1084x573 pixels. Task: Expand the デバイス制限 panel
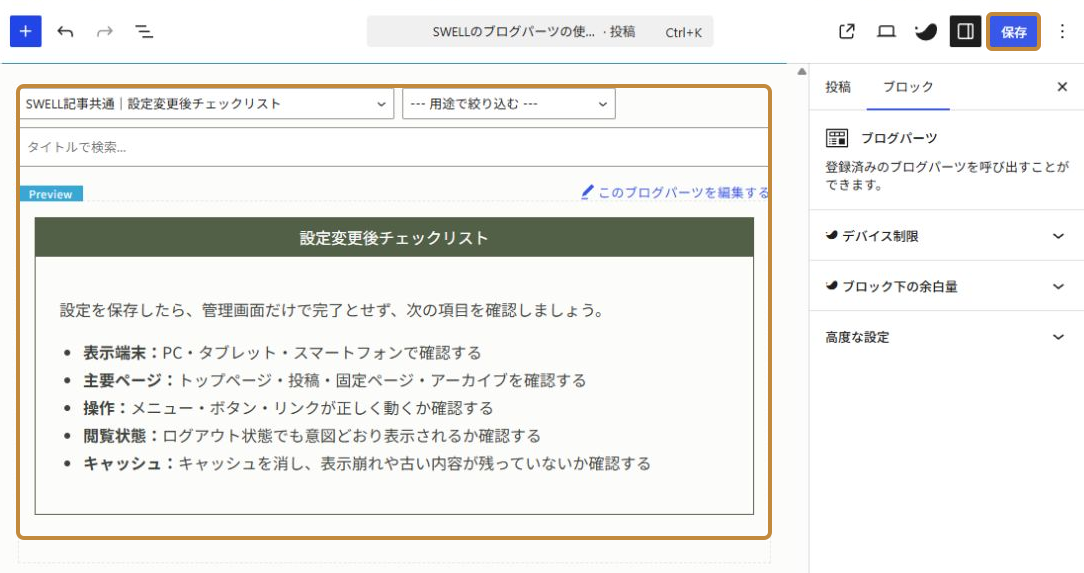[946, 236]
